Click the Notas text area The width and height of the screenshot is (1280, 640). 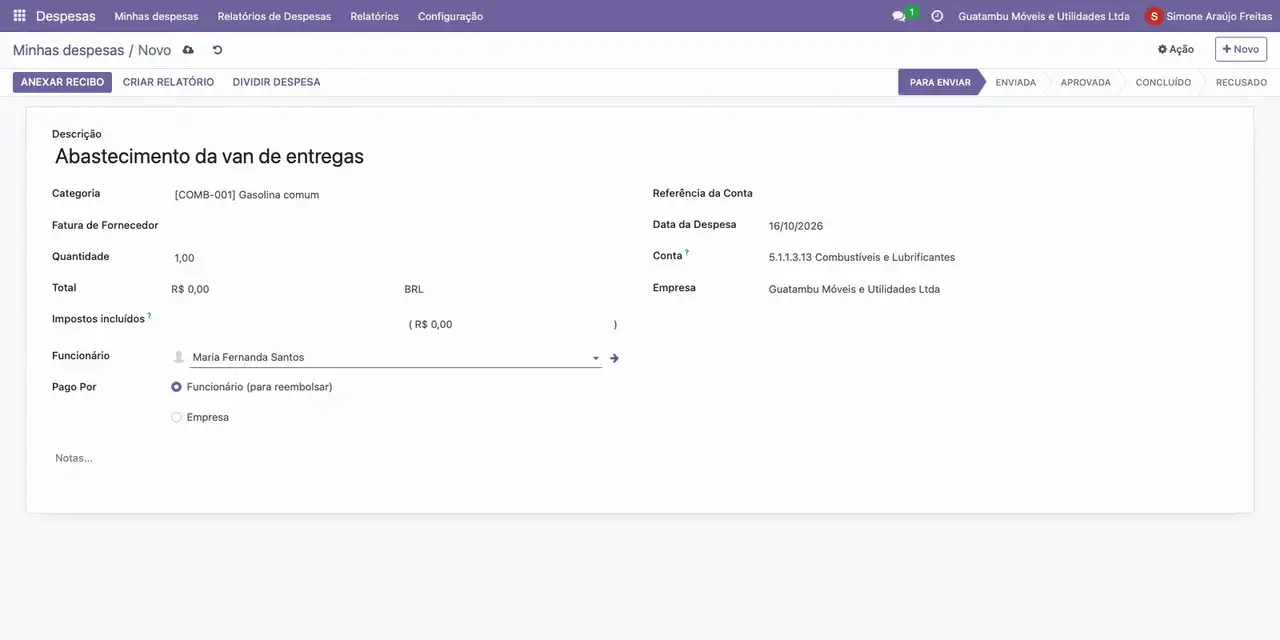pyautogui.click(x=640, y=458)
